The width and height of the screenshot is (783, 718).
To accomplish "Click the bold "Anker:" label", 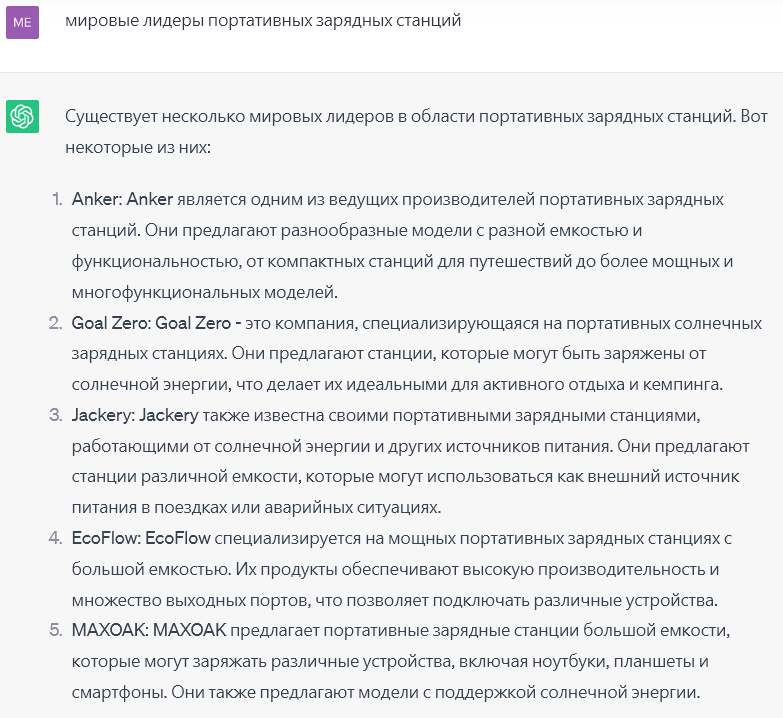I will click(97, 199).
